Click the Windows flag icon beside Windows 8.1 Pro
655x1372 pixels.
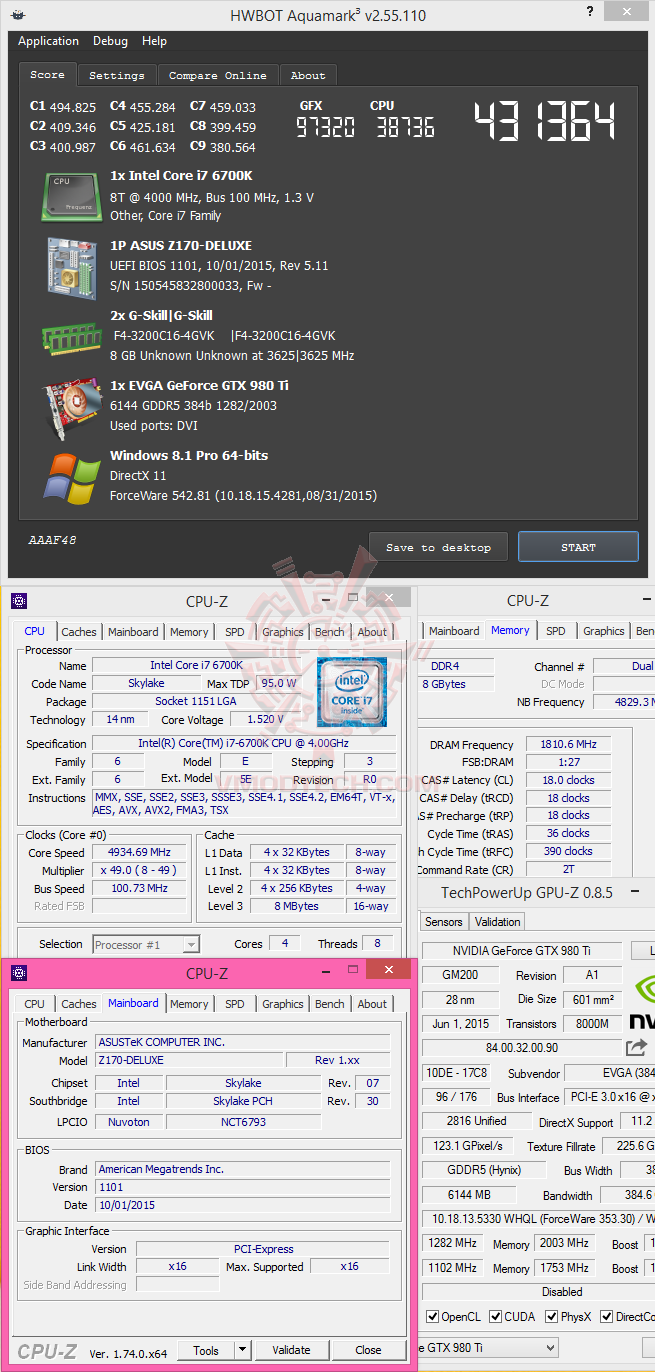pyautogui.click(x=71, y=478)
